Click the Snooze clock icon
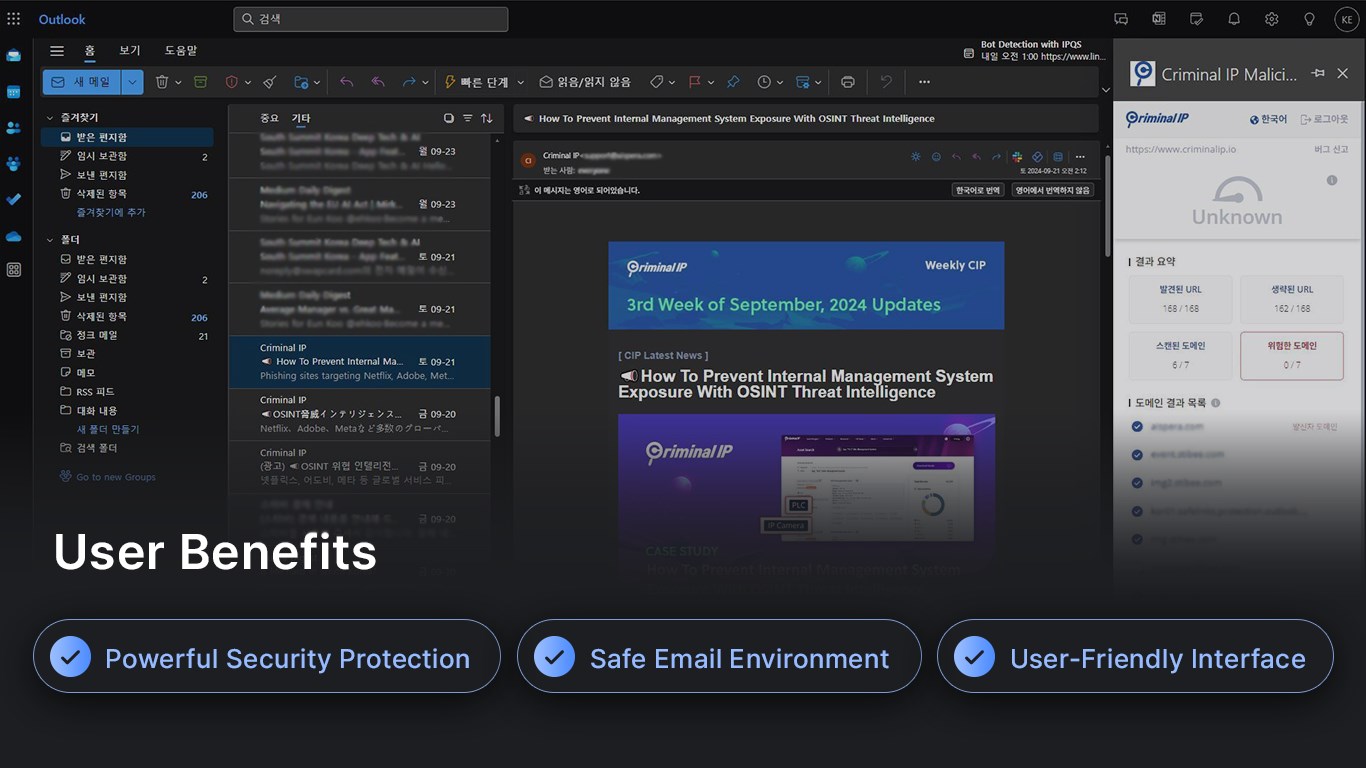The width and height of the screenshot is (1366, 768). 764,82
